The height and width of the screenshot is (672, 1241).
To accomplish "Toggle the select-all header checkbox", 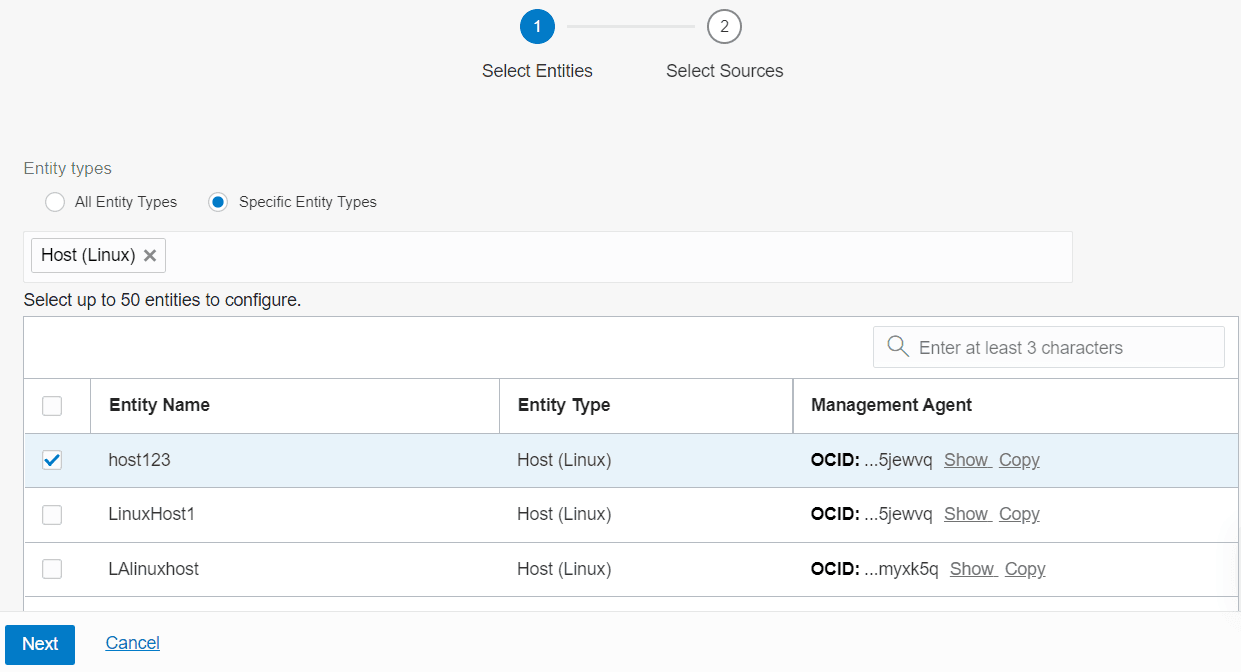I will pos(52,405).
